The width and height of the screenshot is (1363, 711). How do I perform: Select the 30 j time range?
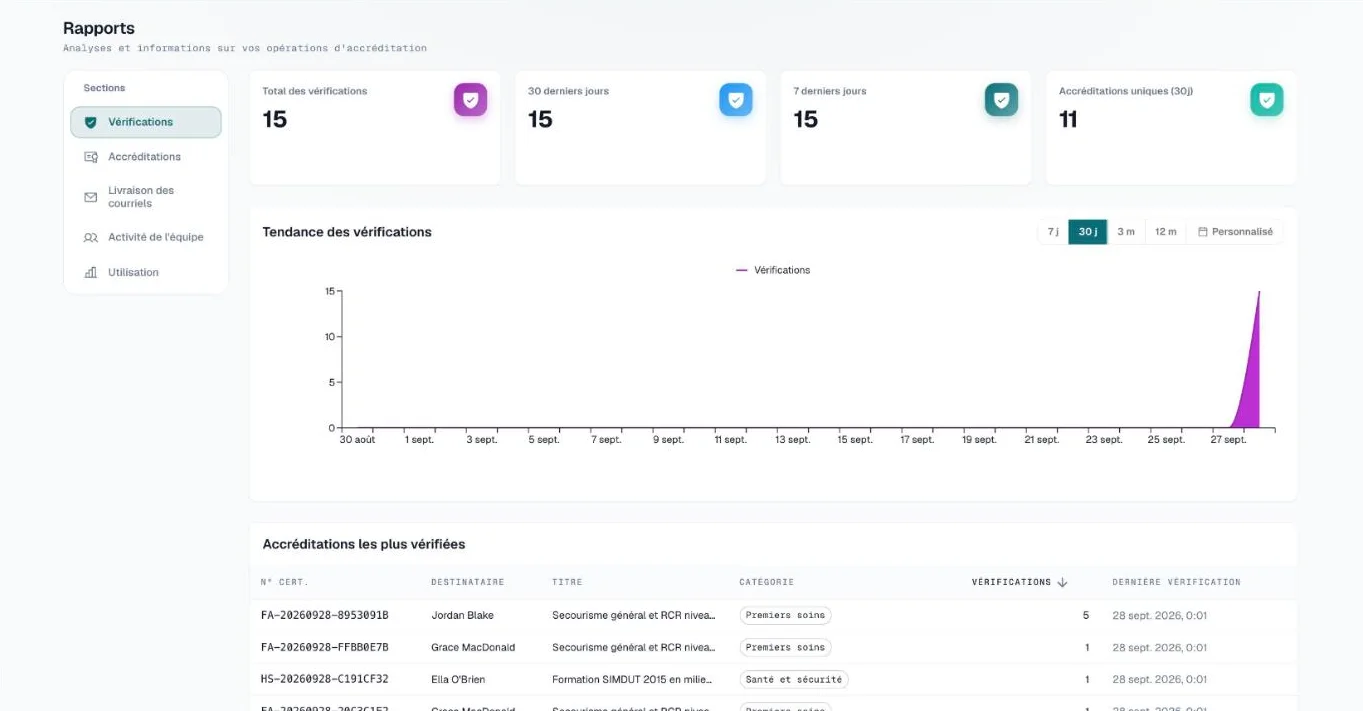pos(1088,232)
